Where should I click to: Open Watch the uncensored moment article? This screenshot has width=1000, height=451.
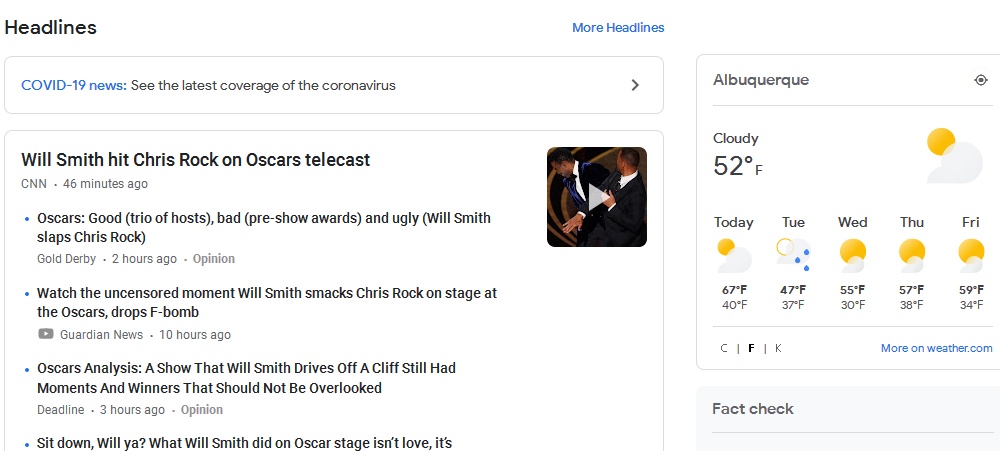tap(267, 302)
